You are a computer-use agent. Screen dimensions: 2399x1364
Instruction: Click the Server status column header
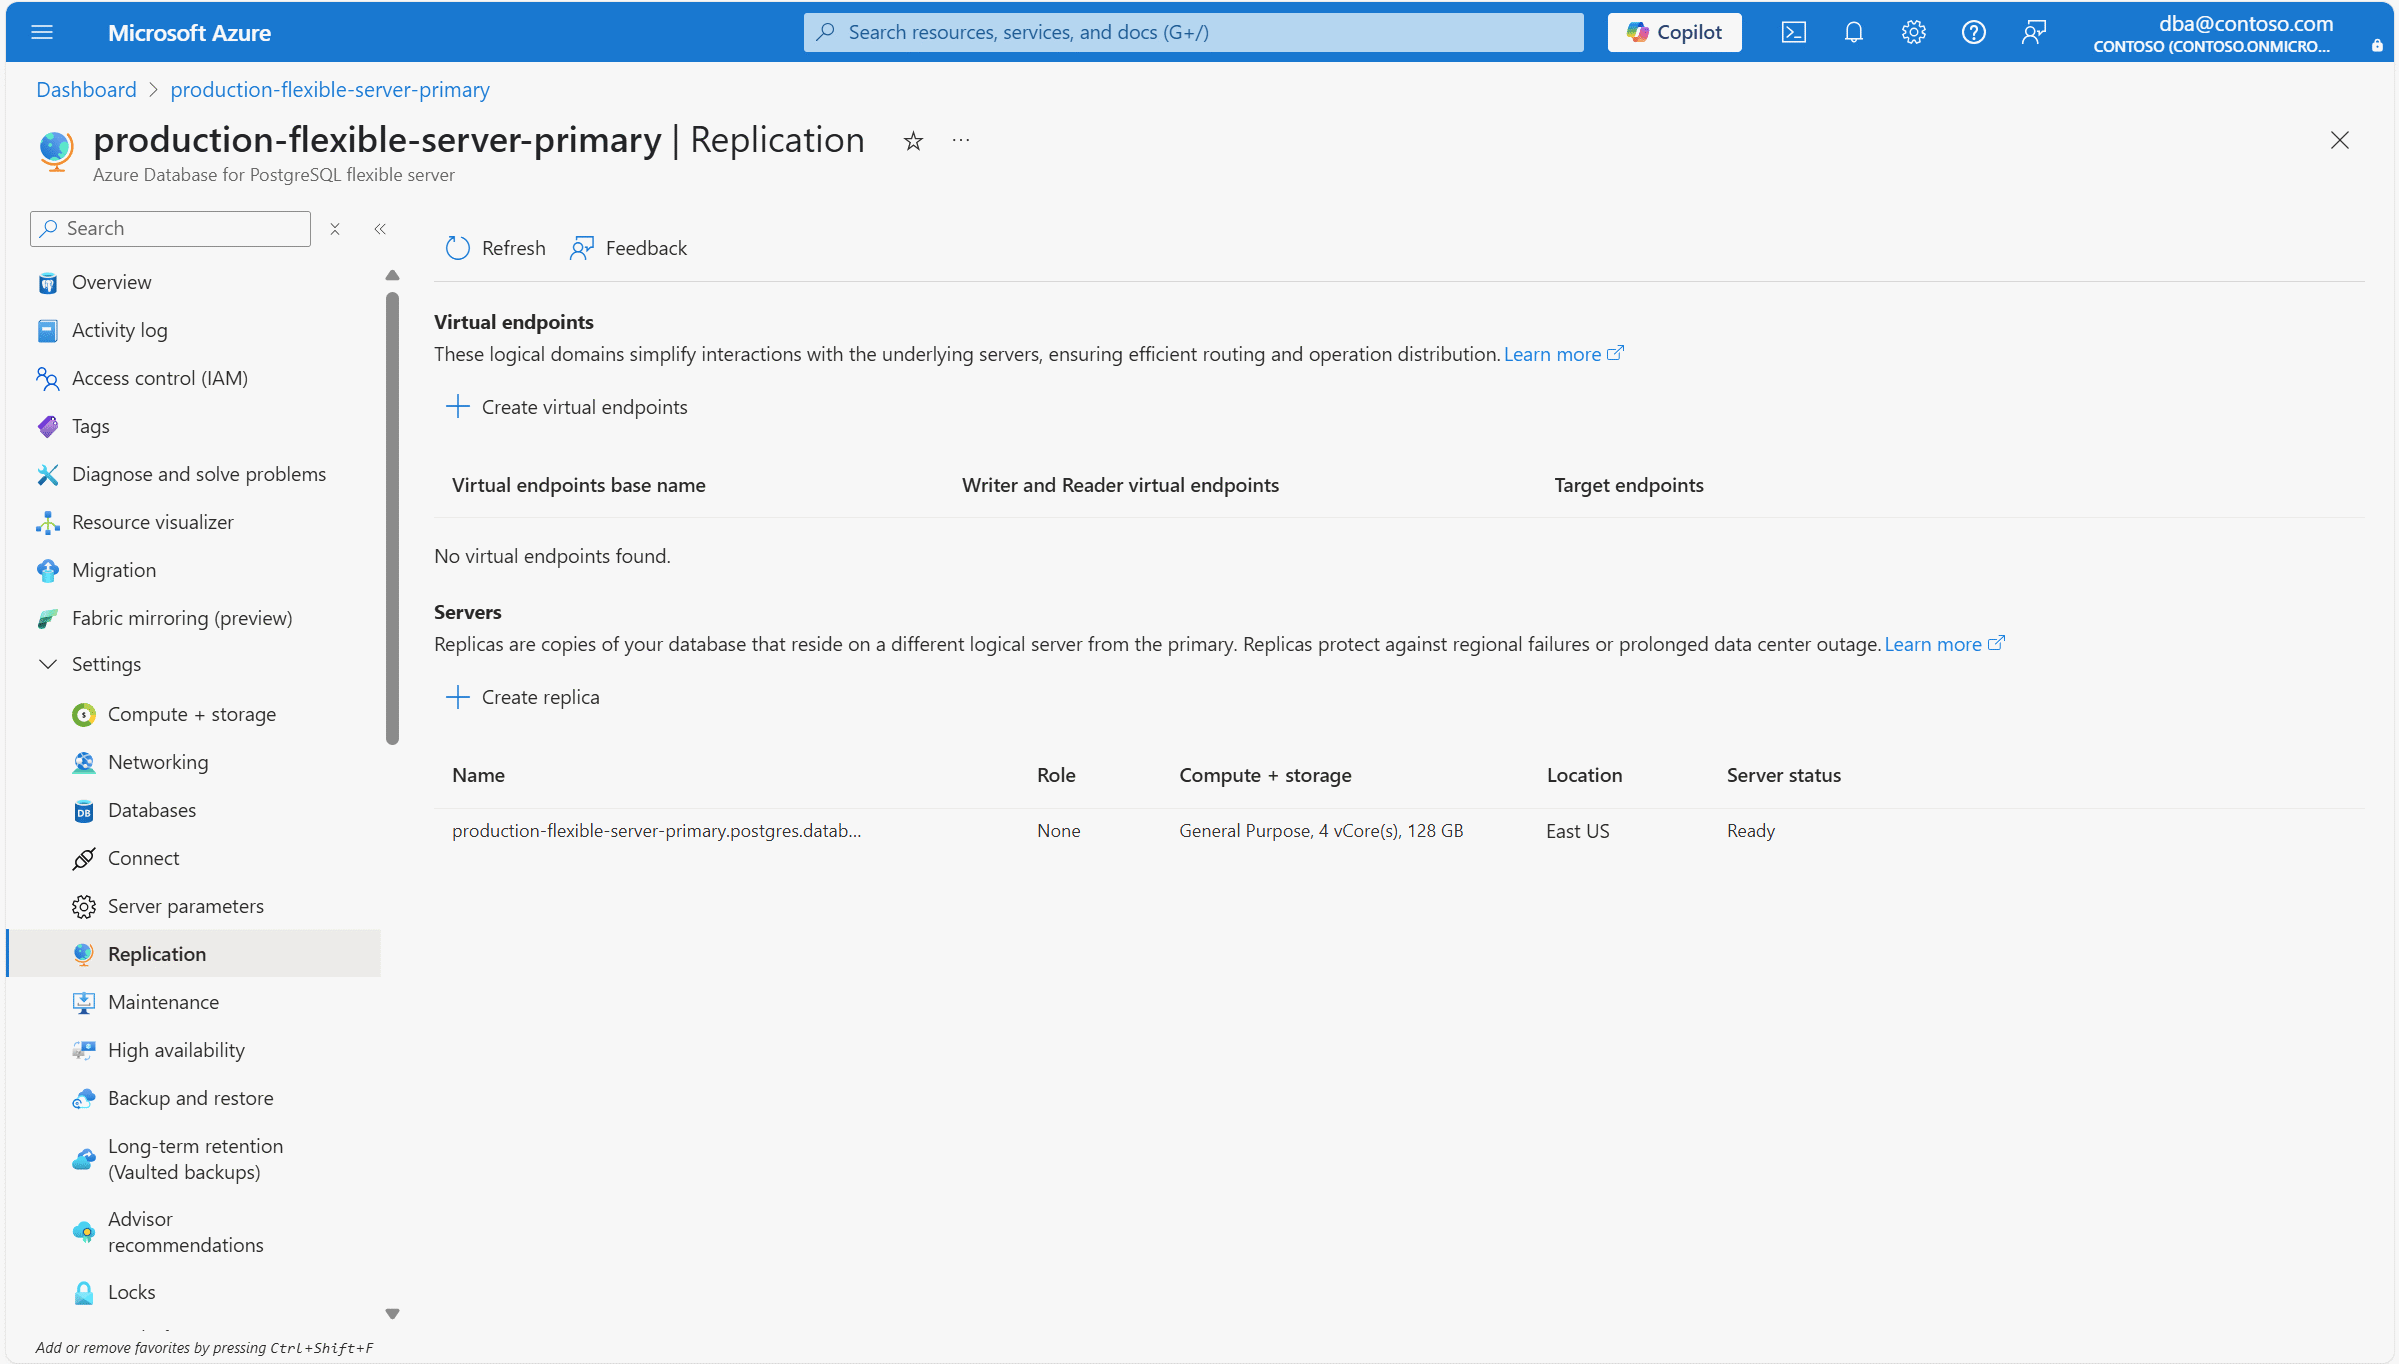pos(1783,775)
